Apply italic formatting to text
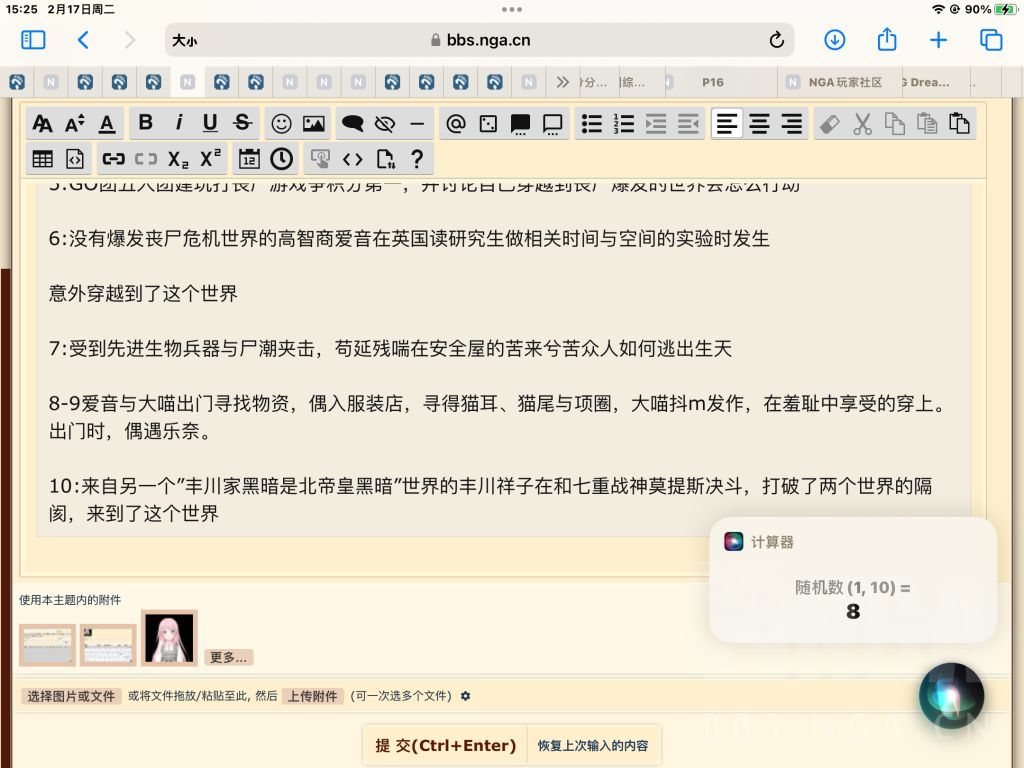The height and width of the screenshot is (768, 1024). pyautogui.click(x=178, y=123)
